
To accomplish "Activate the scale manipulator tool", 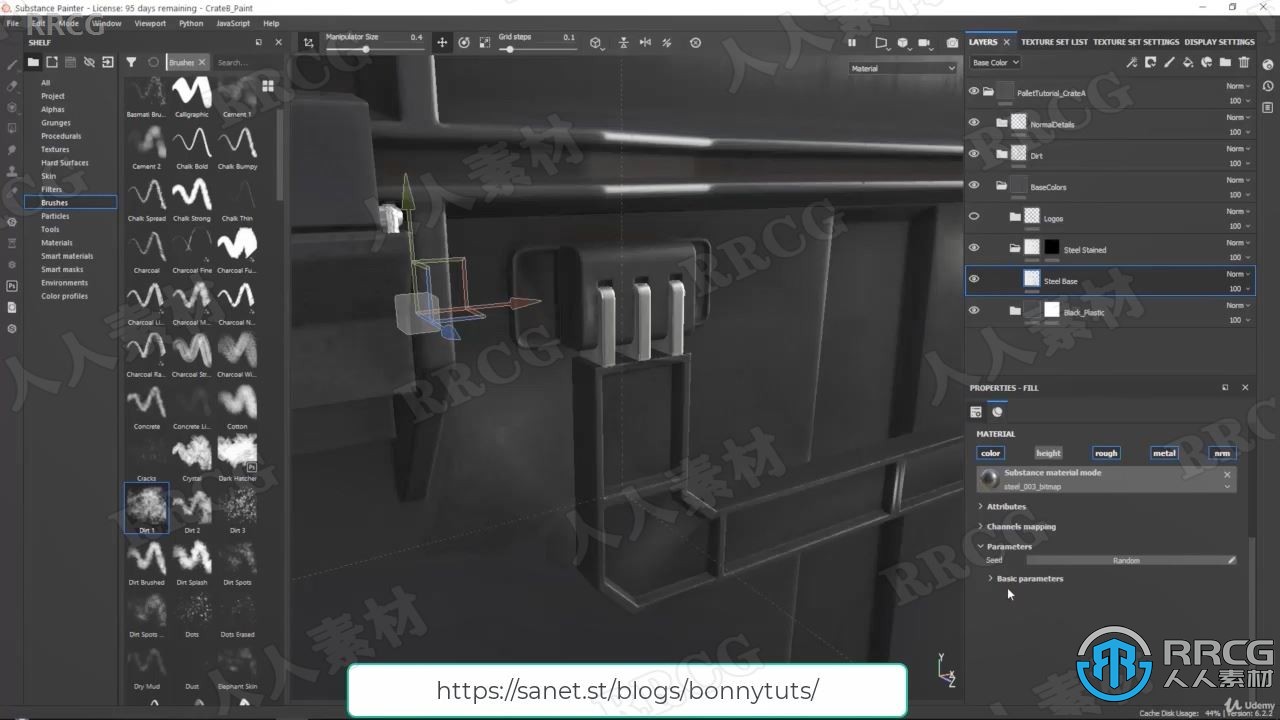I will pos(485,43).
